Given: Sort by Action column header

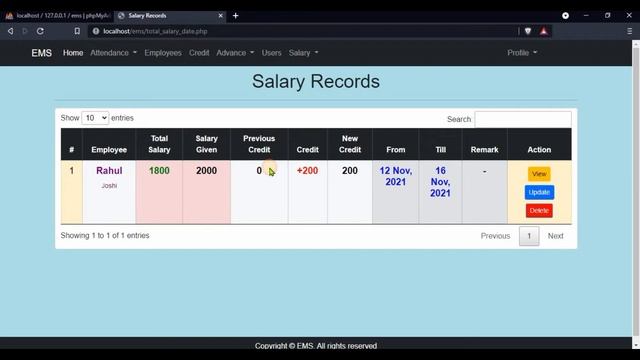Looking at the screenshot, I should pyautogui.click(x=539, y=144).
